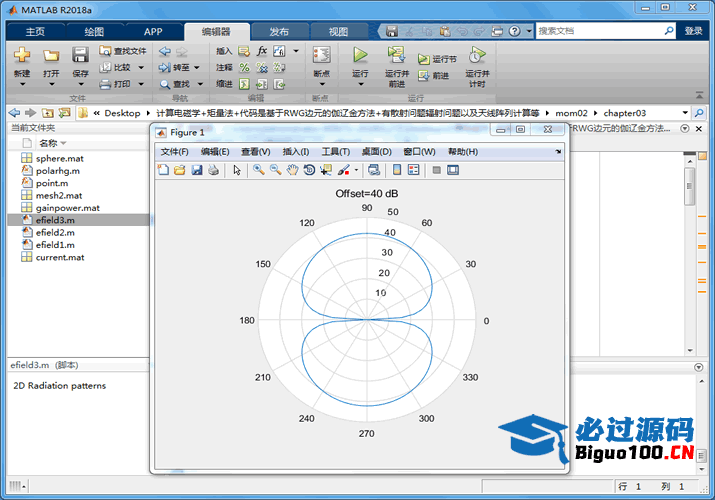The height and width of the screenshot is (500, 715).
Task: Run the script with green Run arrow
Action: [x=360, y=55]
